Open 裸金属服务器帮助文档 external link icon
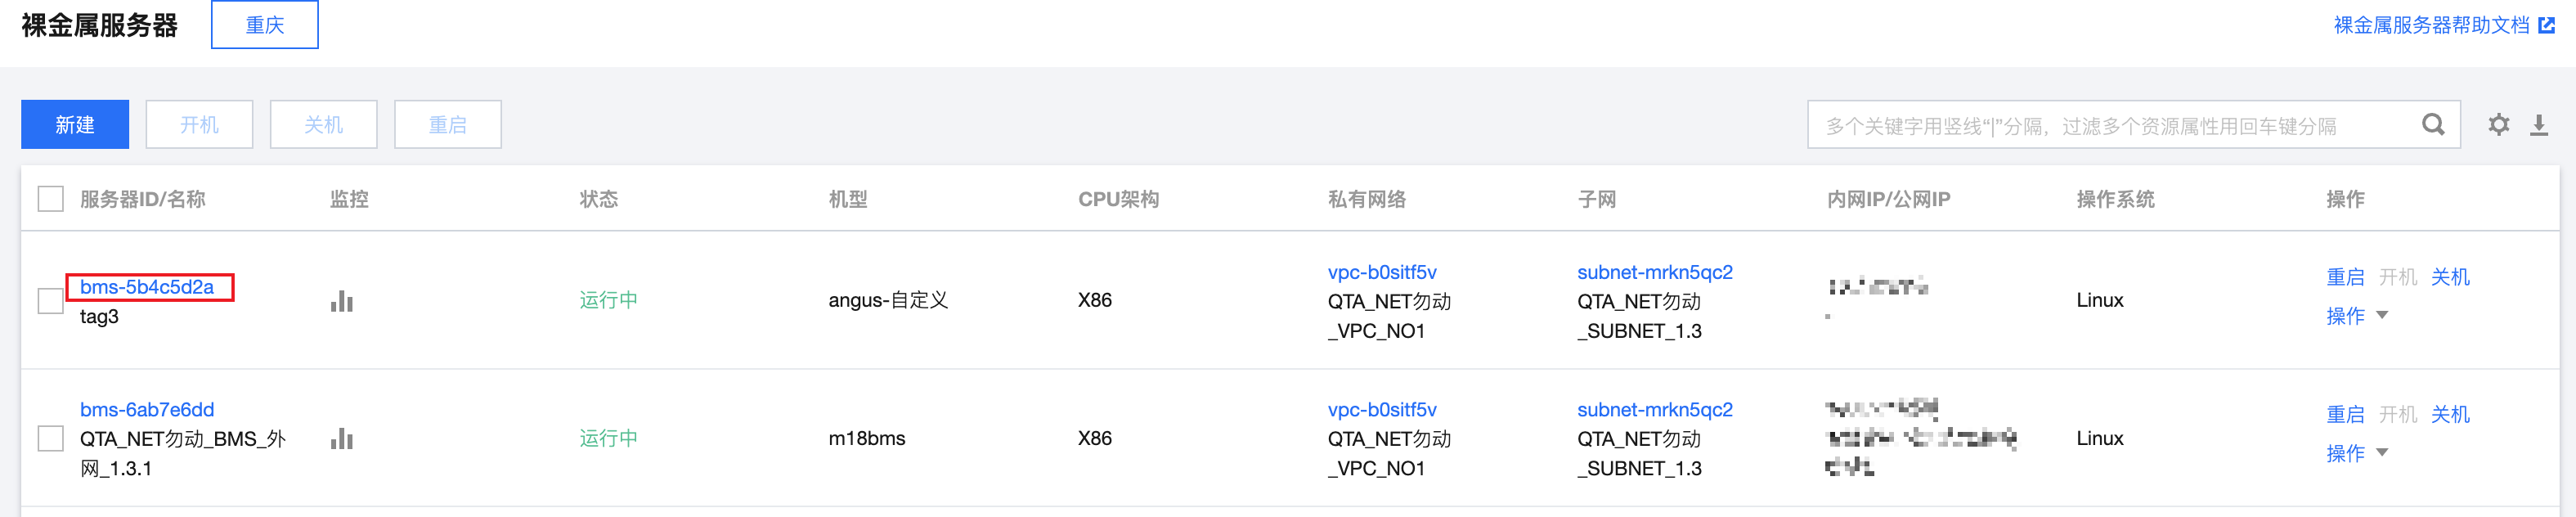The image size is (2576, 517). tap(2547, 25)
